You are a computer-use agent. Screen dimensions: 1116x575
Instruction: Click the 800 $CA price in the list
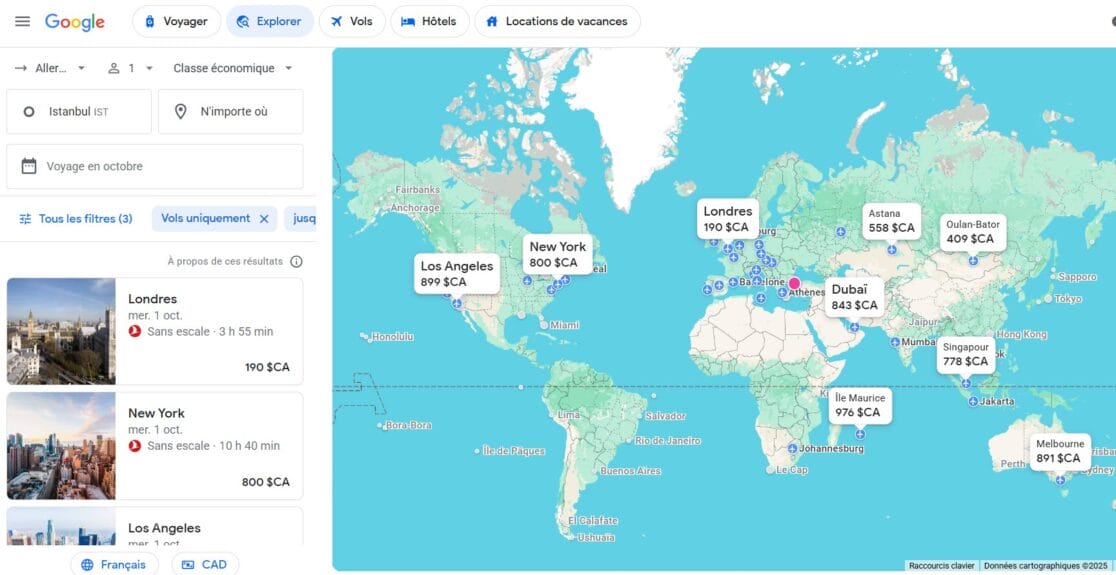click(266, 482)
